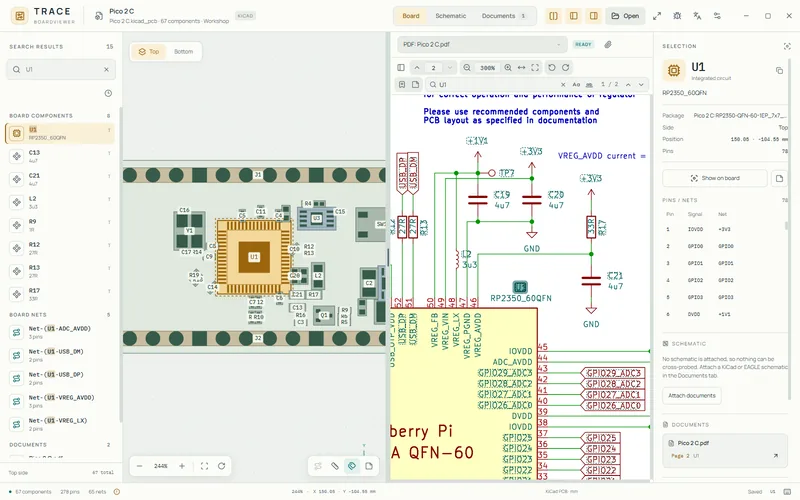Select pin 1 IOVDD row in pins table
The width and height of the screenshot is (800, 500).
[x=724, y=230]
